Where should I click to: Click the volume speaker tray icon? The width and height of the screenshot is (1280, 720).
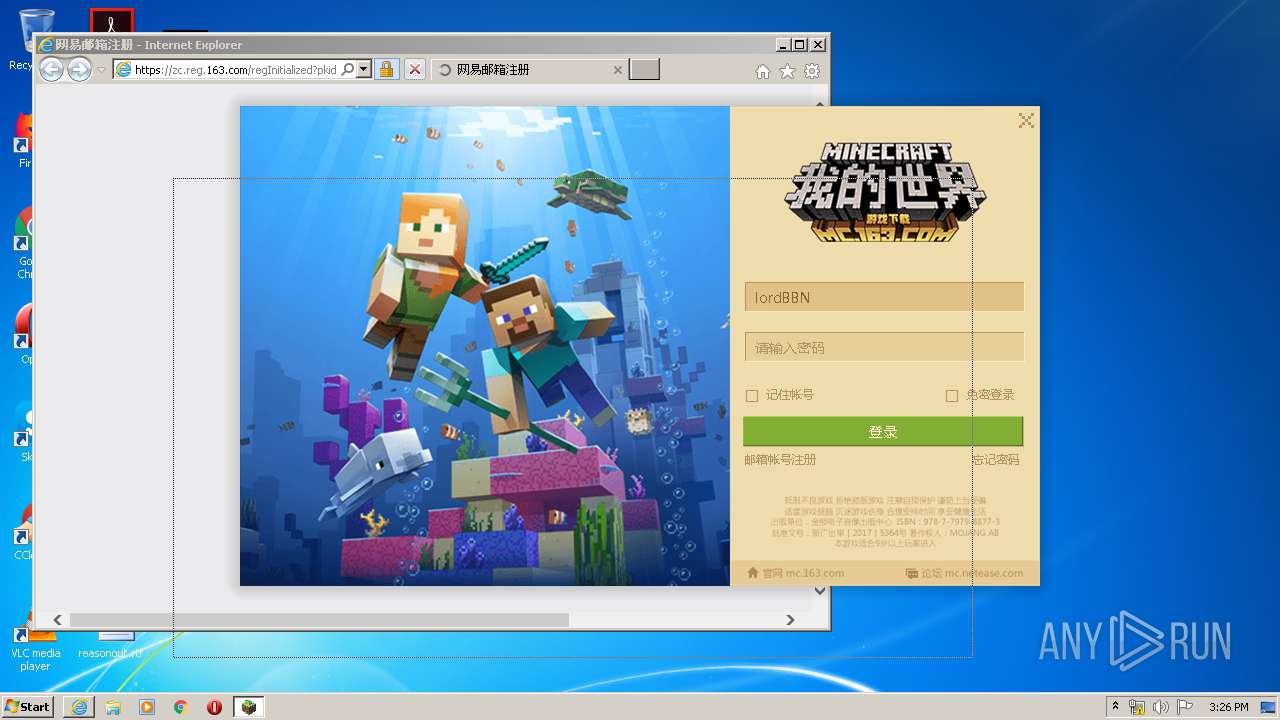click(x=1161, y=707)
